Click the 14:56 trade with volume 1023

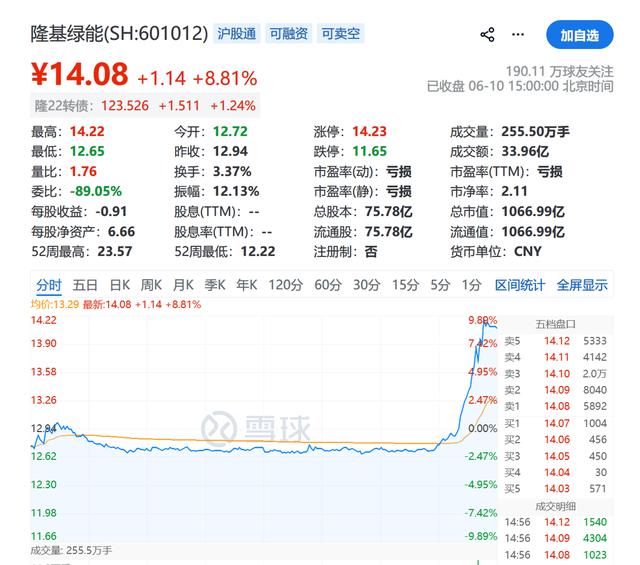coord(556,555)
